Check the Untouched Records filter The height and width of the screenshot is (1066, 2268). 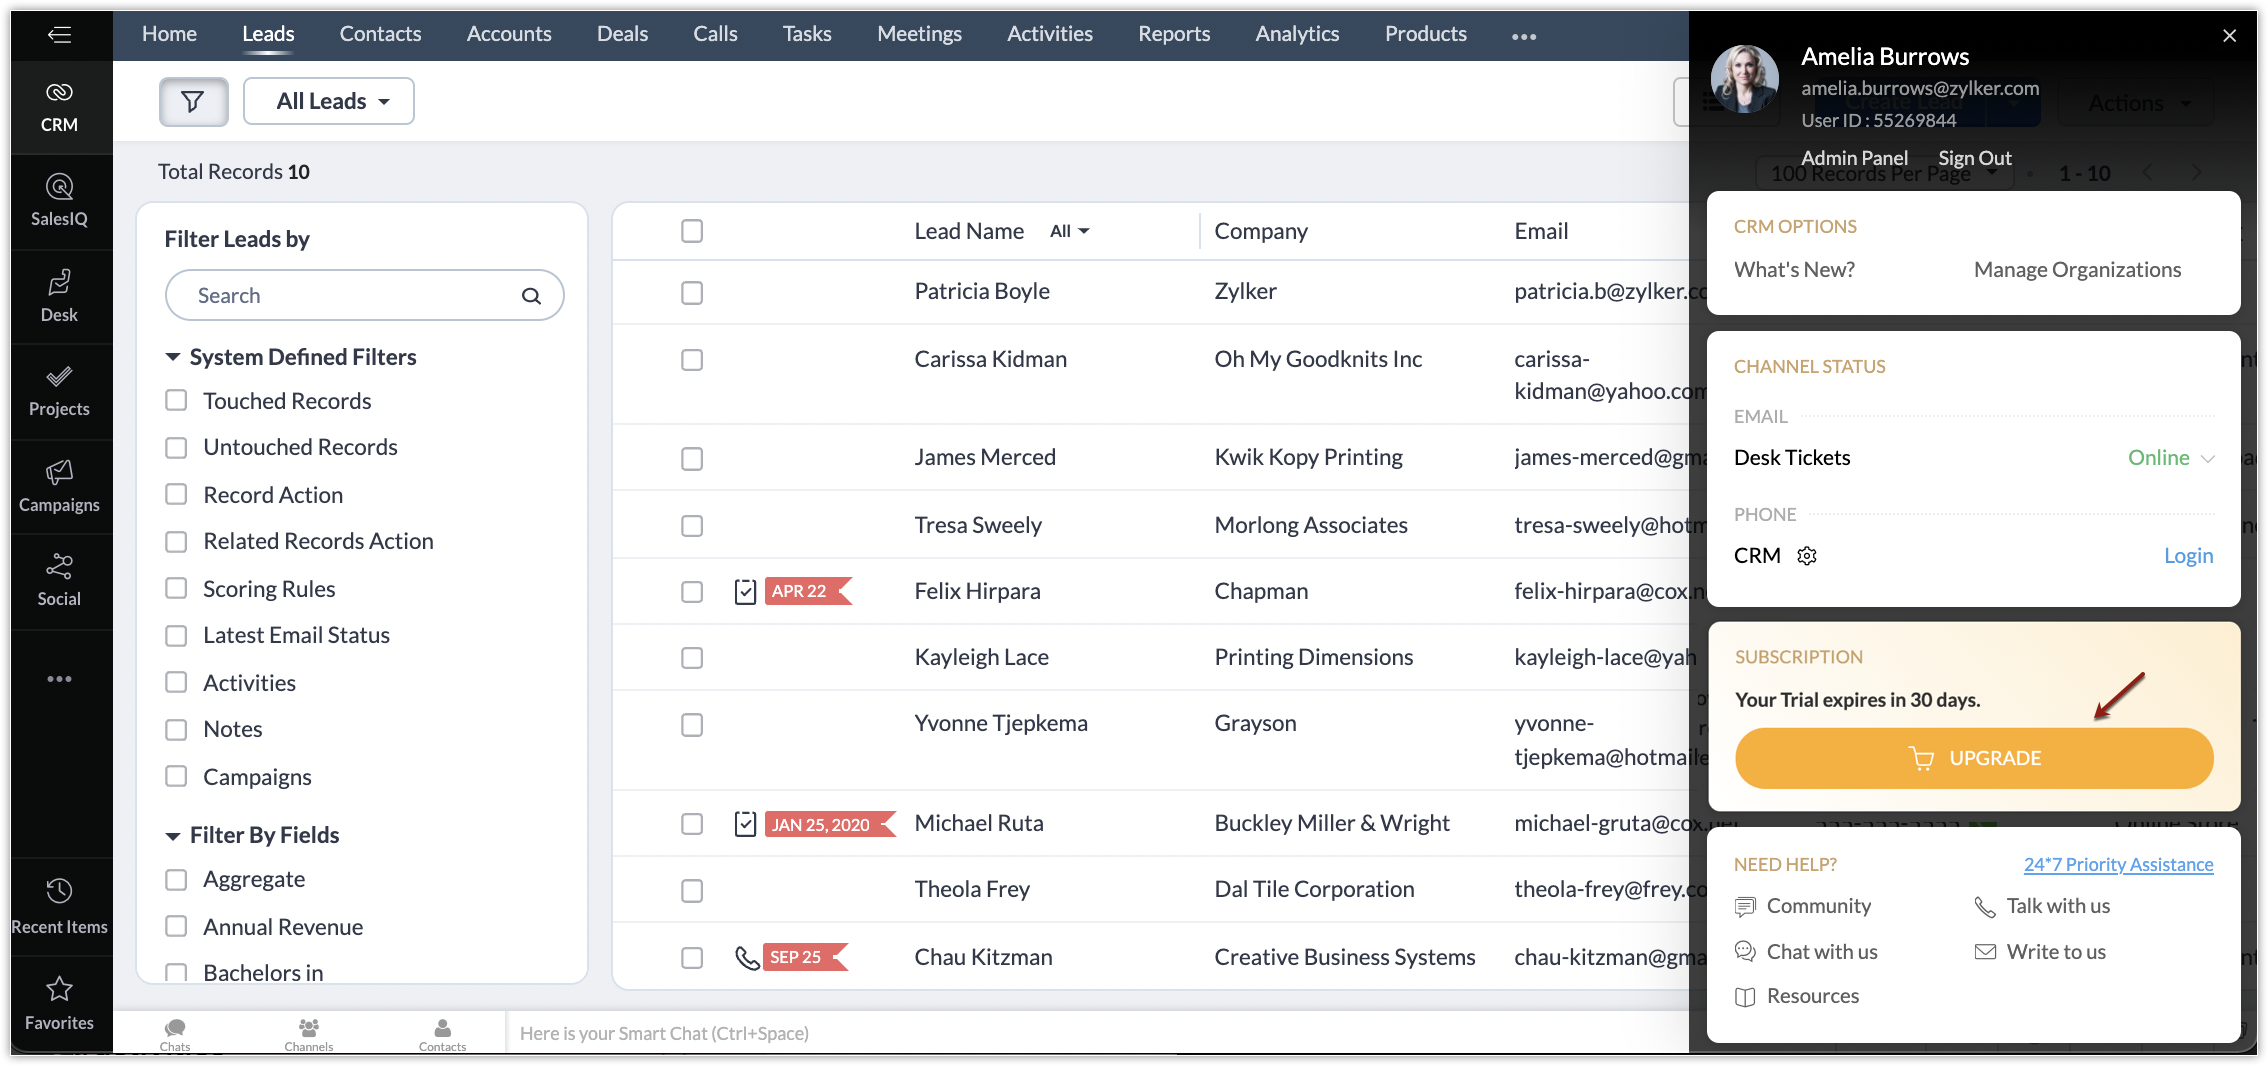pos(176,447)
